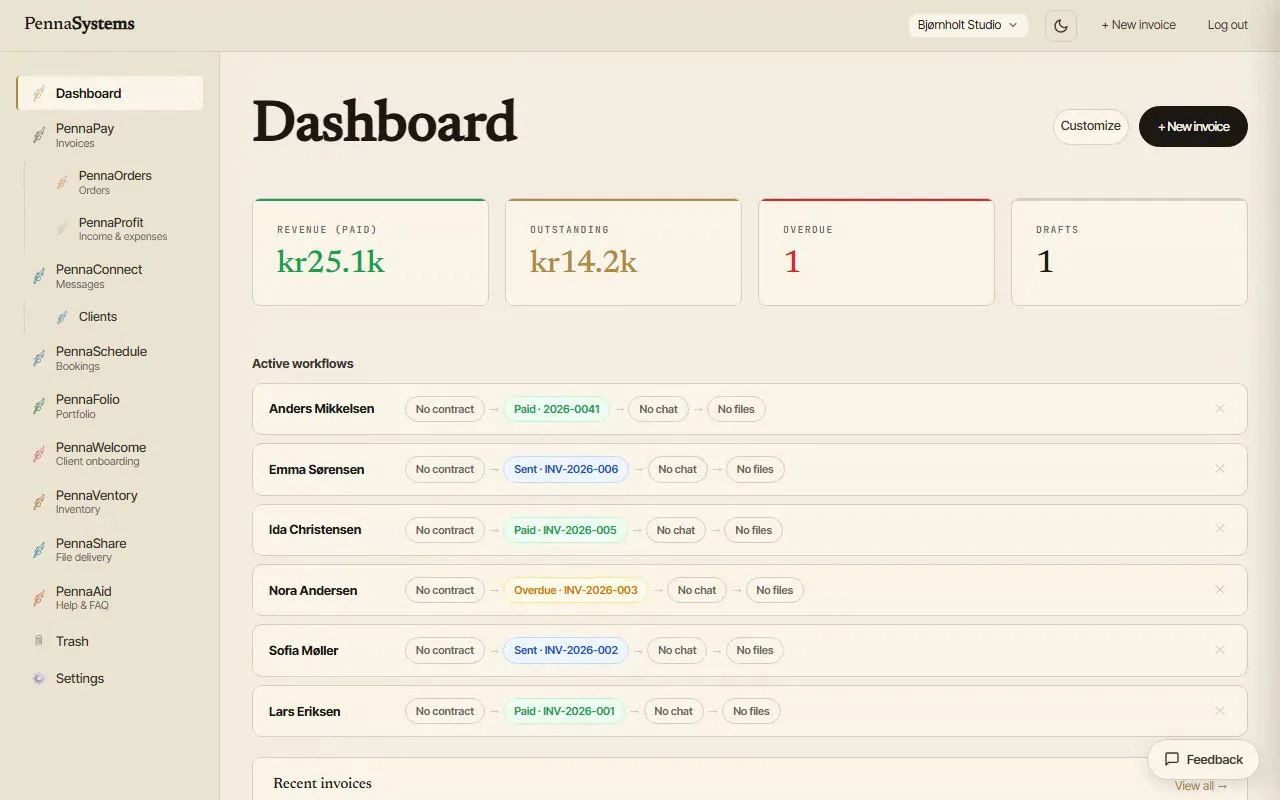The width and height of the screenshot is (1280, 800).
Task: Click the Sent · INV-2026-002 invoice chip
Action: pos(566,650)
